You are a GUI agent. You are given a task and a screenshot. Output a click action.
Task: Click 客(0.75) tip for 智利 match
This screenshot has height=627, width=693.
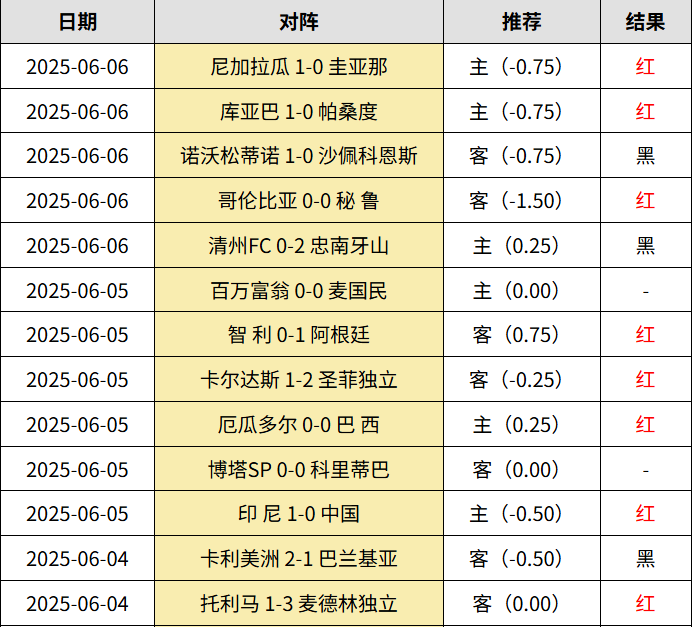point(516,334)
